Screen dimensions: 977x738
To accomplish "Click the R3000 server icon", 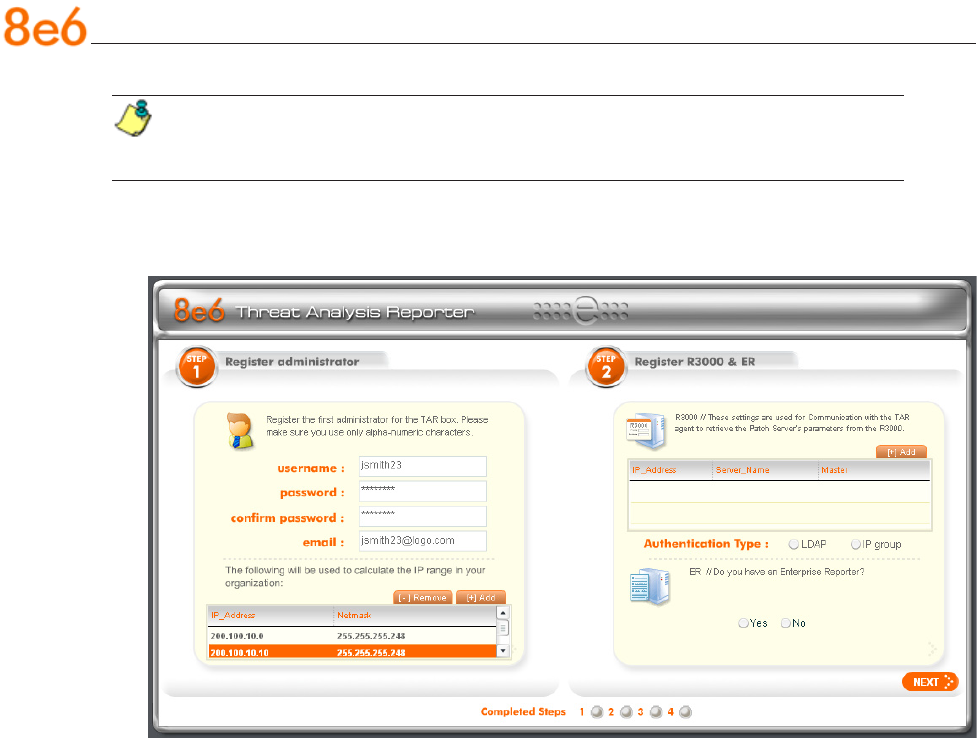I will click(646, 431).
